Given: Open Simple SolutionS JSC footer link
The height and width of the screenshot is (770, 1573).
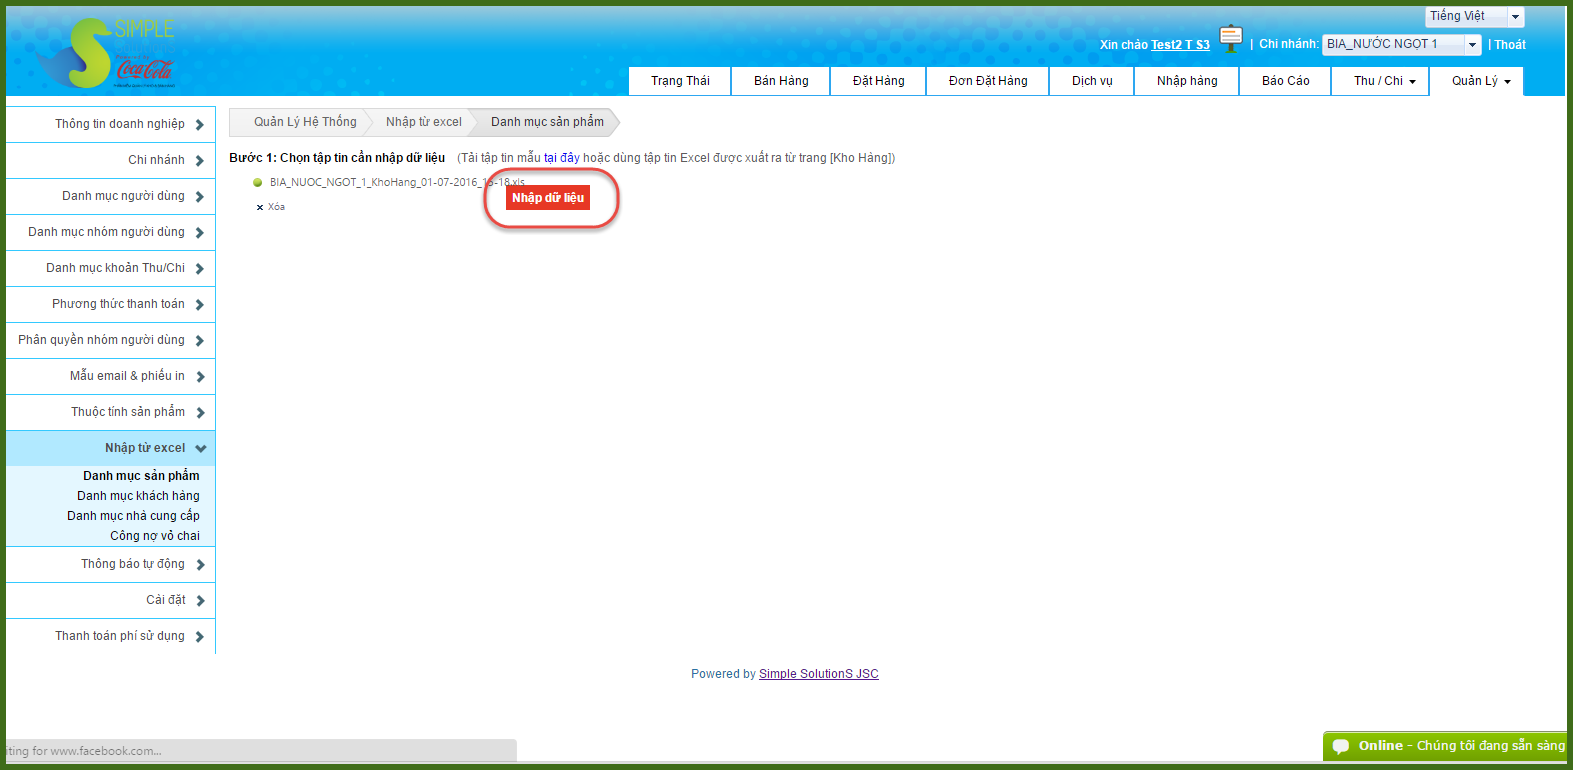Looking at the screenshot, I should (818, 674).
